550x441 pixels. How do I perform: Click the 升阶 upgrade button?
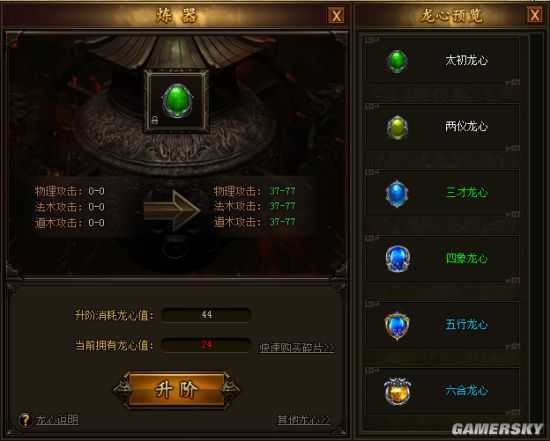point(177,390)
